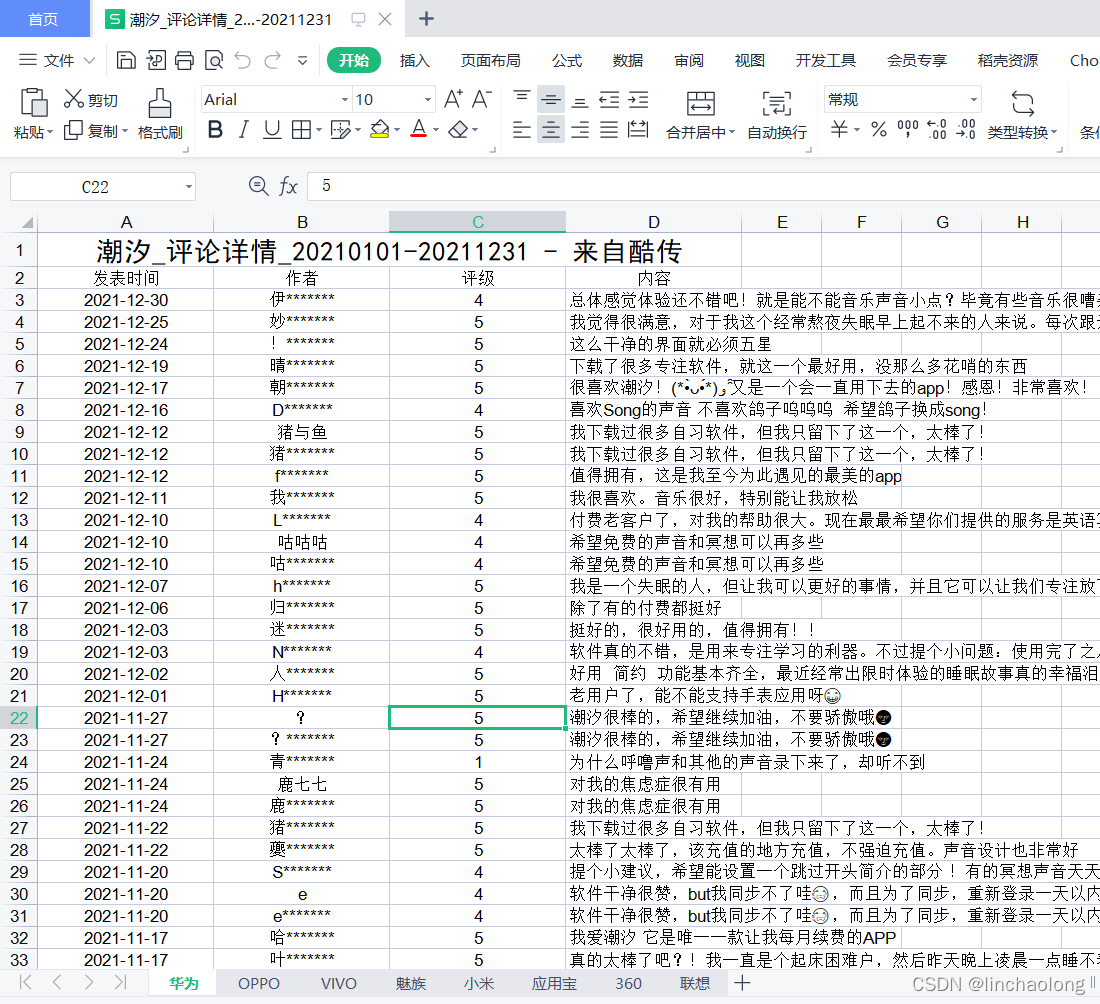Click the Cut scissors icon
This screenshot has width=1100, height=1004.
74,99
